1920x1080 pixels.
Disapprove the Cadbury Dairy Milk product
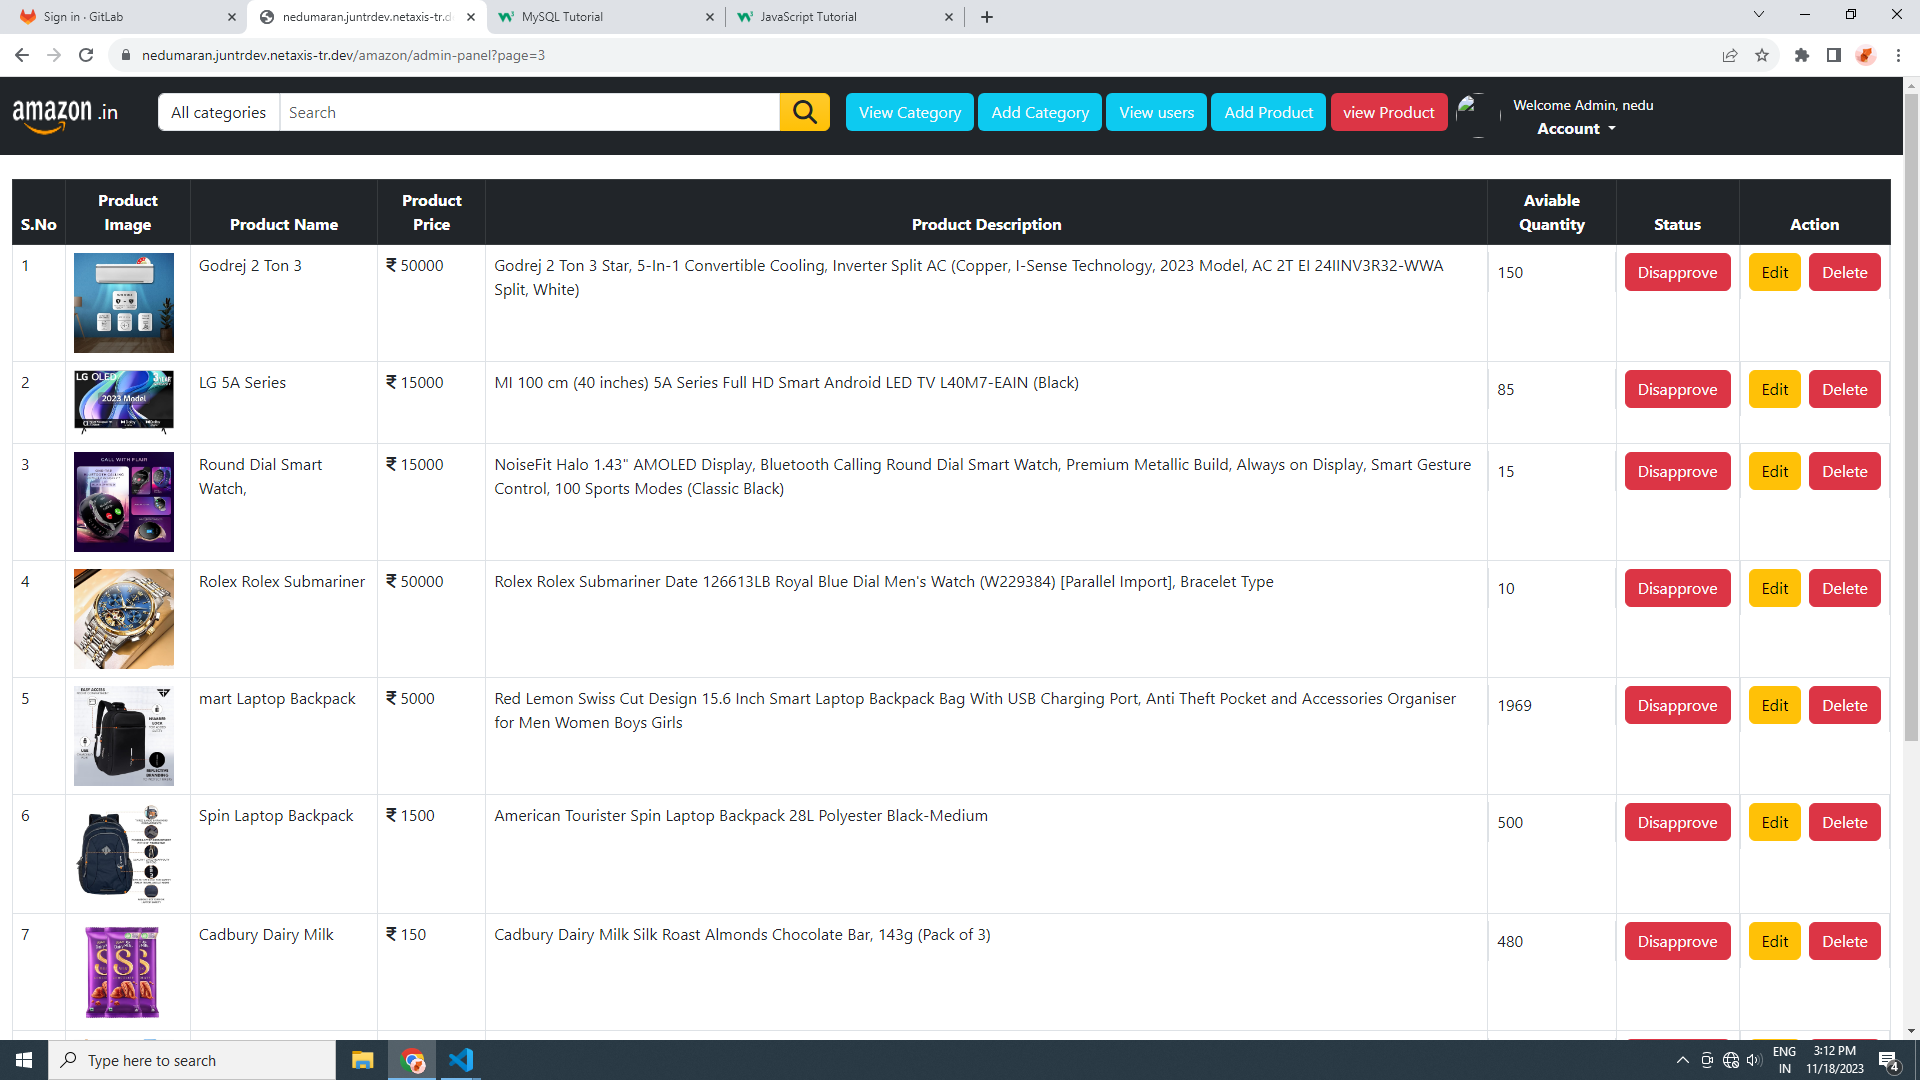click(1677, 941)
